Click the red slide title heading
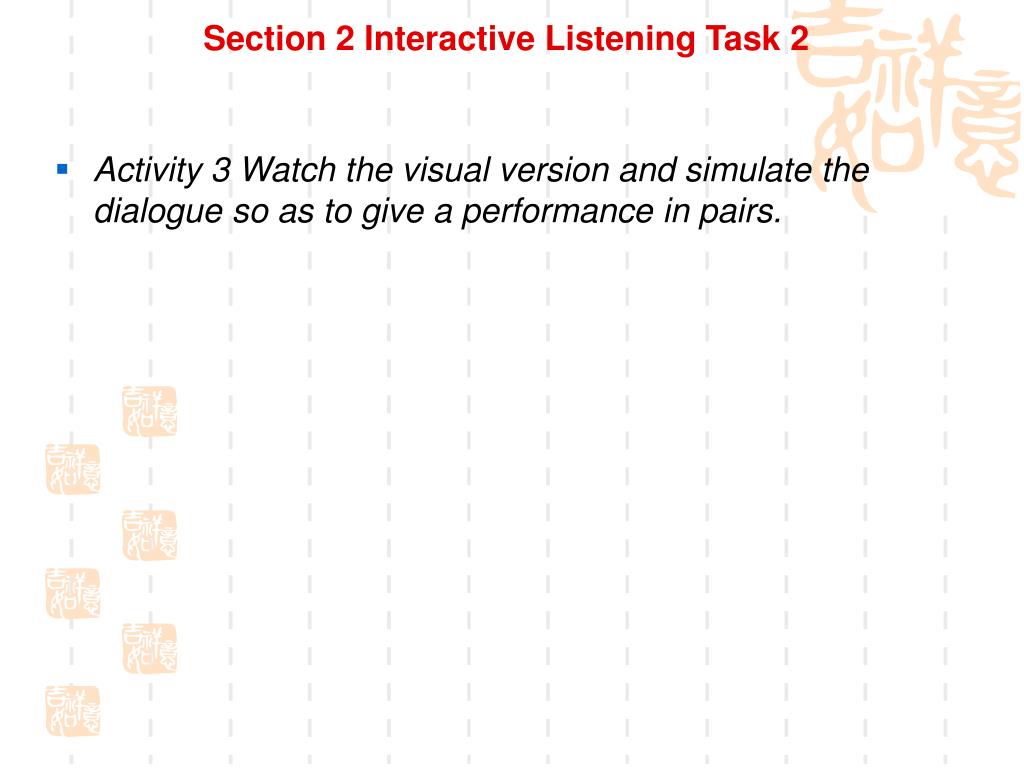 pos(506,39)
